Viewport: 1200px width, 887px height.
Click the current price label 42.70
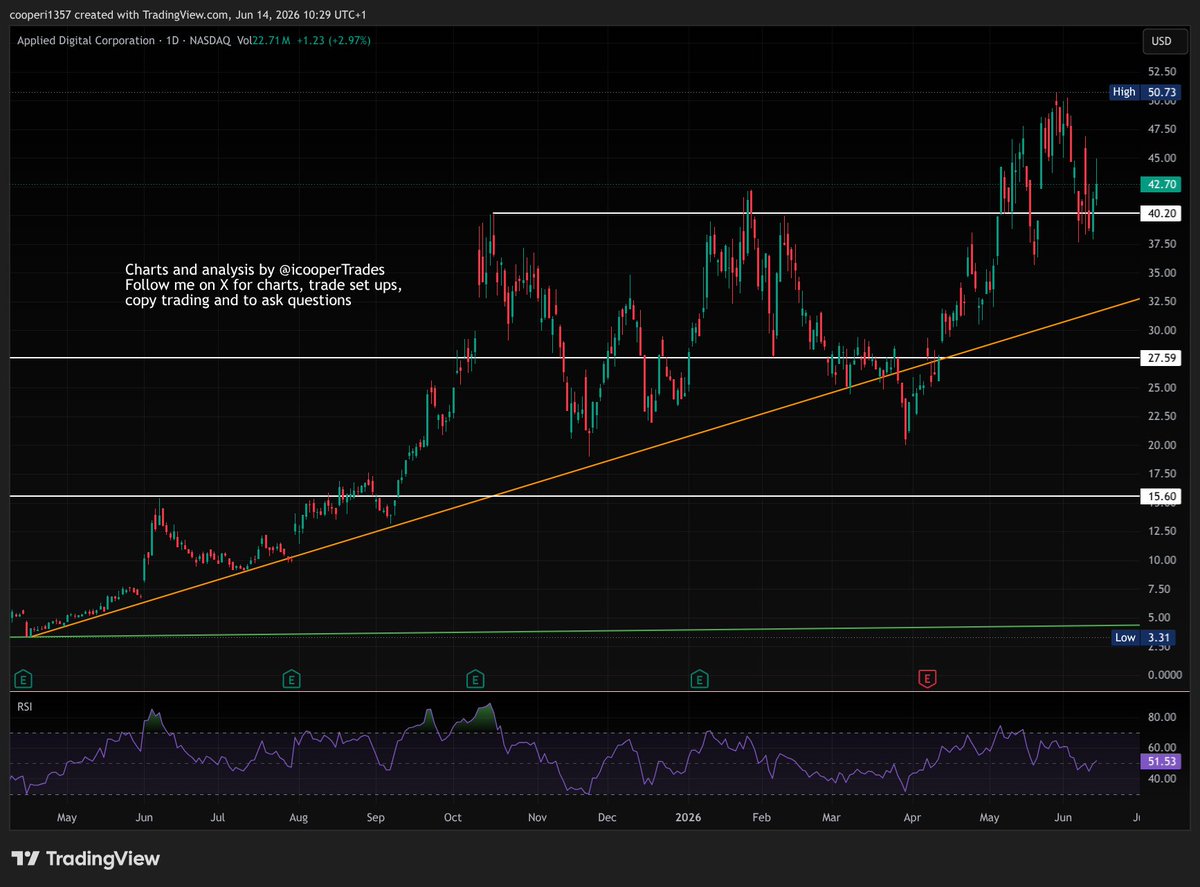1162,185
